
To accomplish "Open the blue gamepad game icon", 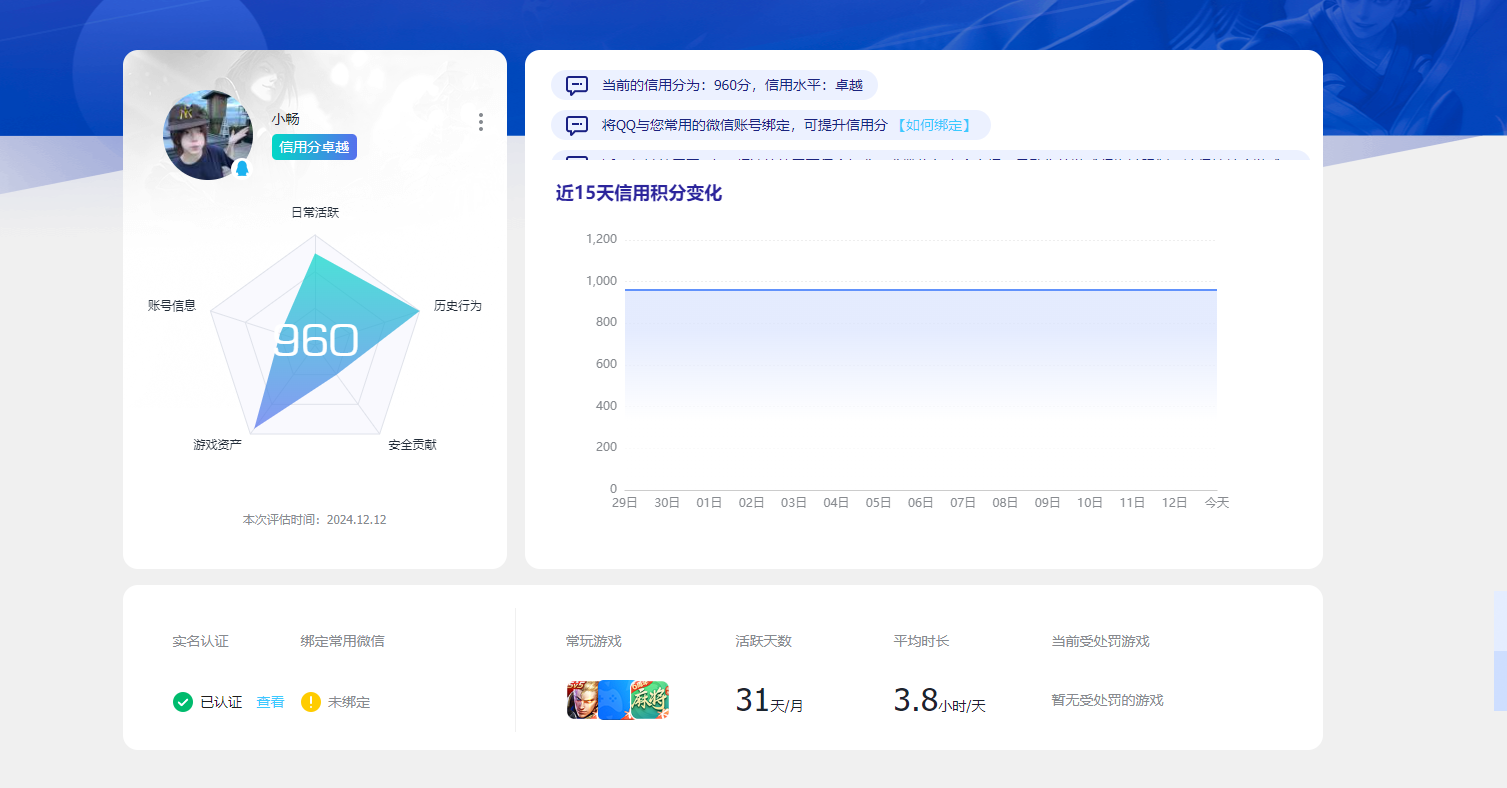I will [614, 700].
